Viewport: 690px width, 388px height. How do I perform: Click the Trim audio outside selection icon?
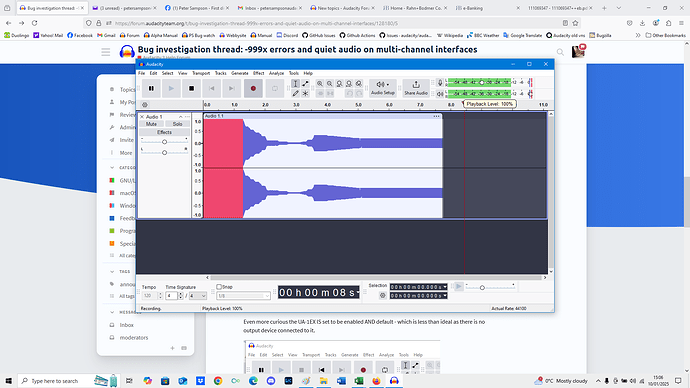coord(320,93)
